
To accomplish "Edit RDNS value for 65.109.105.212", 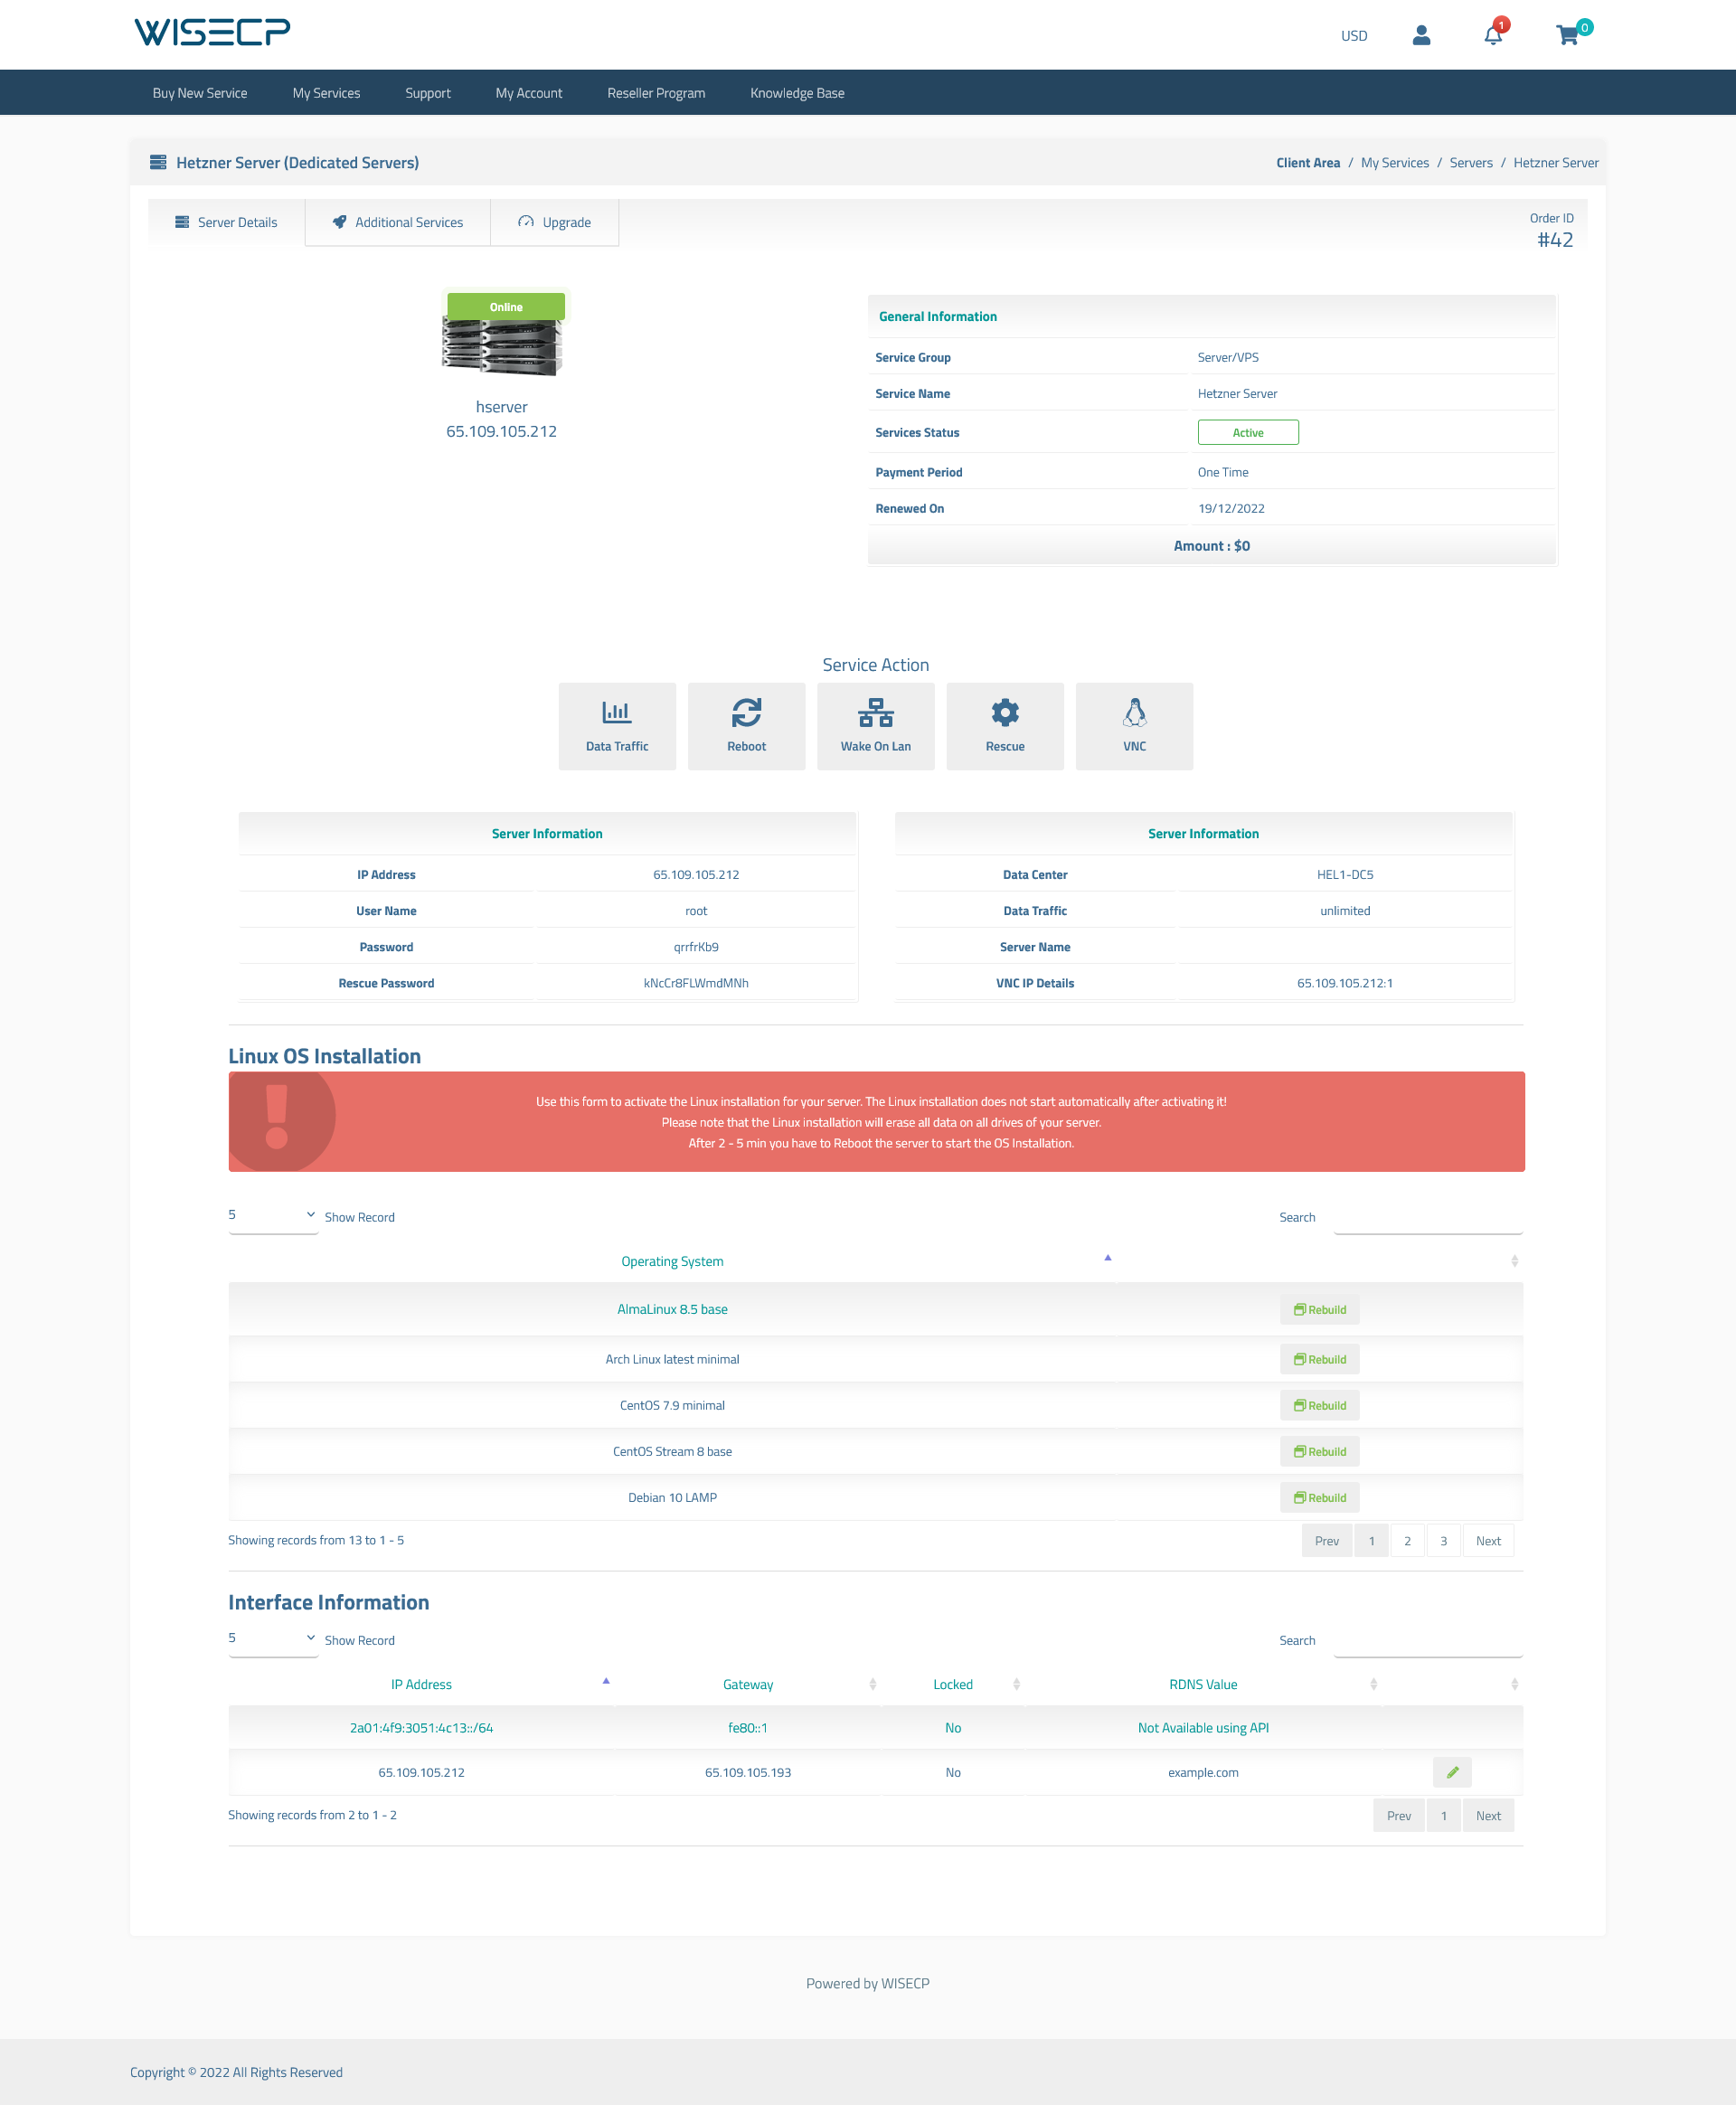I will pos(1452,1772).
